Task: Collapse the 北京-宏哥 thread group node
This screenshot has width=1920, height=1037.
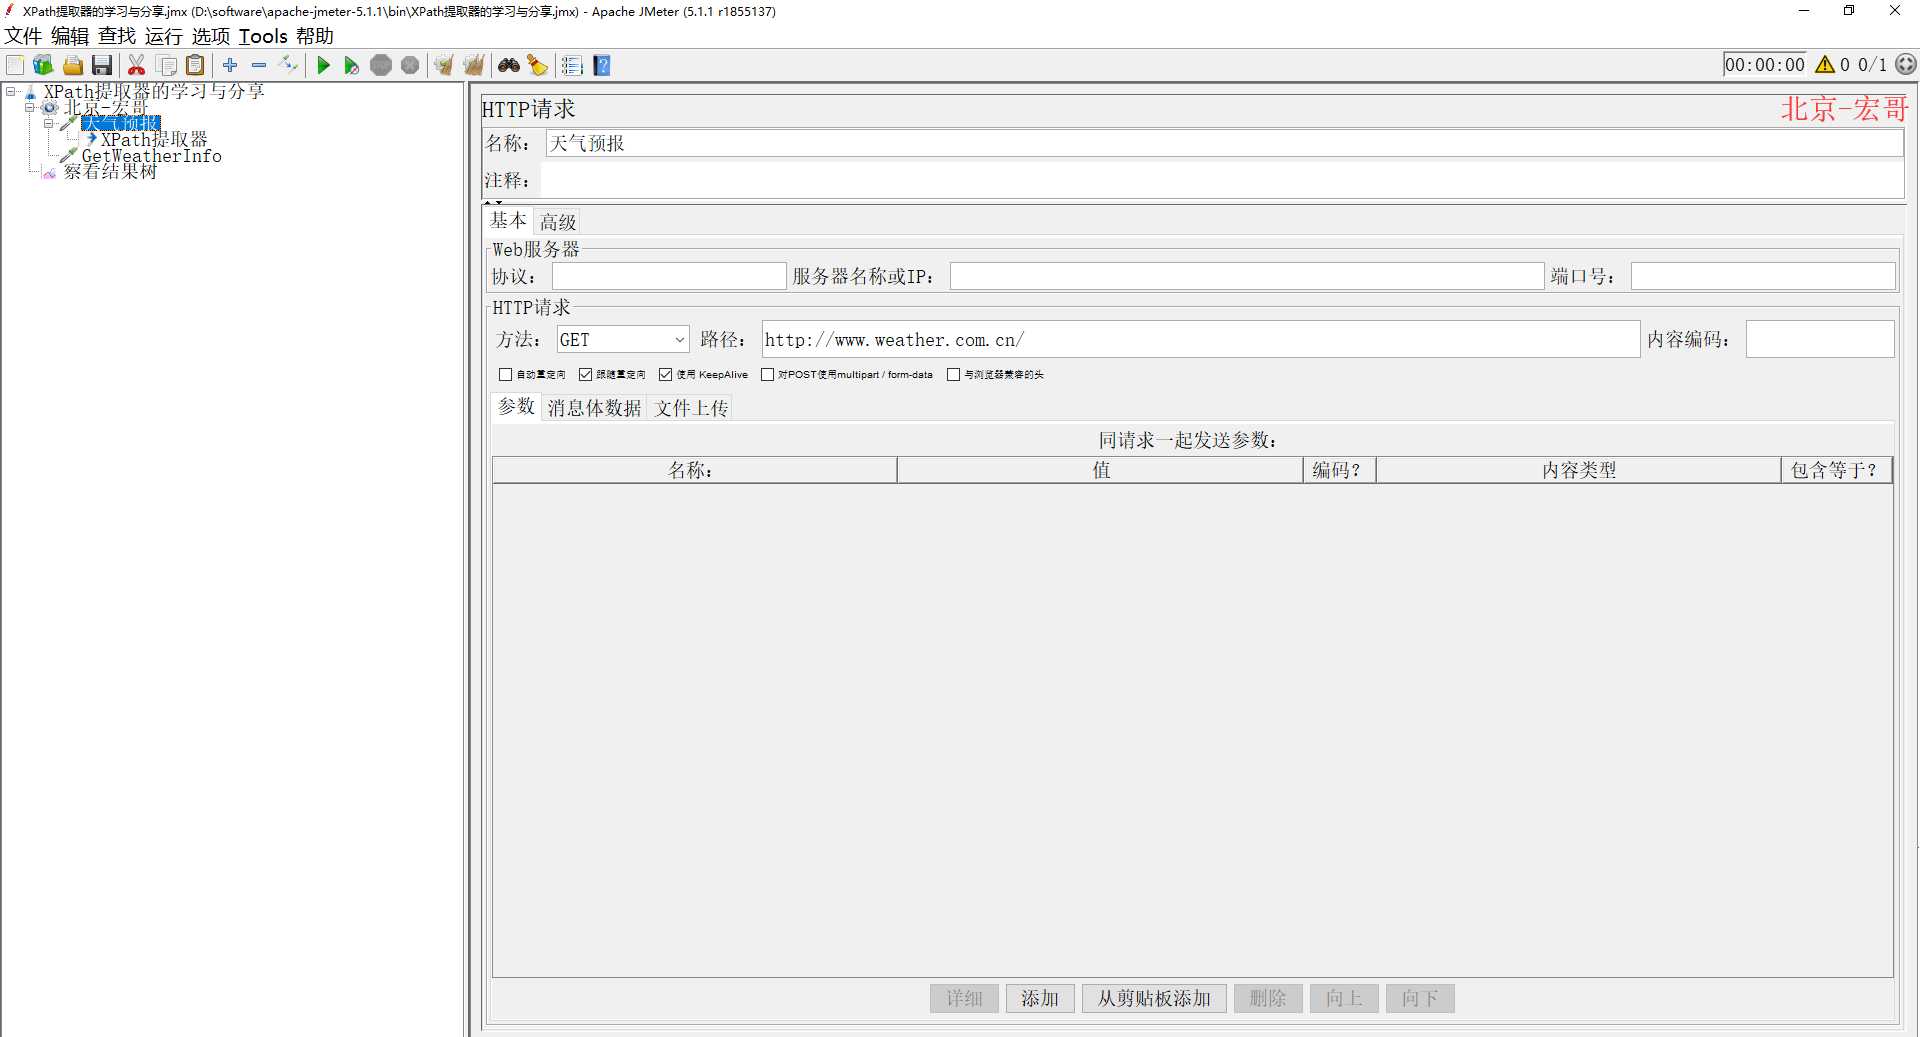Action: 30,107
